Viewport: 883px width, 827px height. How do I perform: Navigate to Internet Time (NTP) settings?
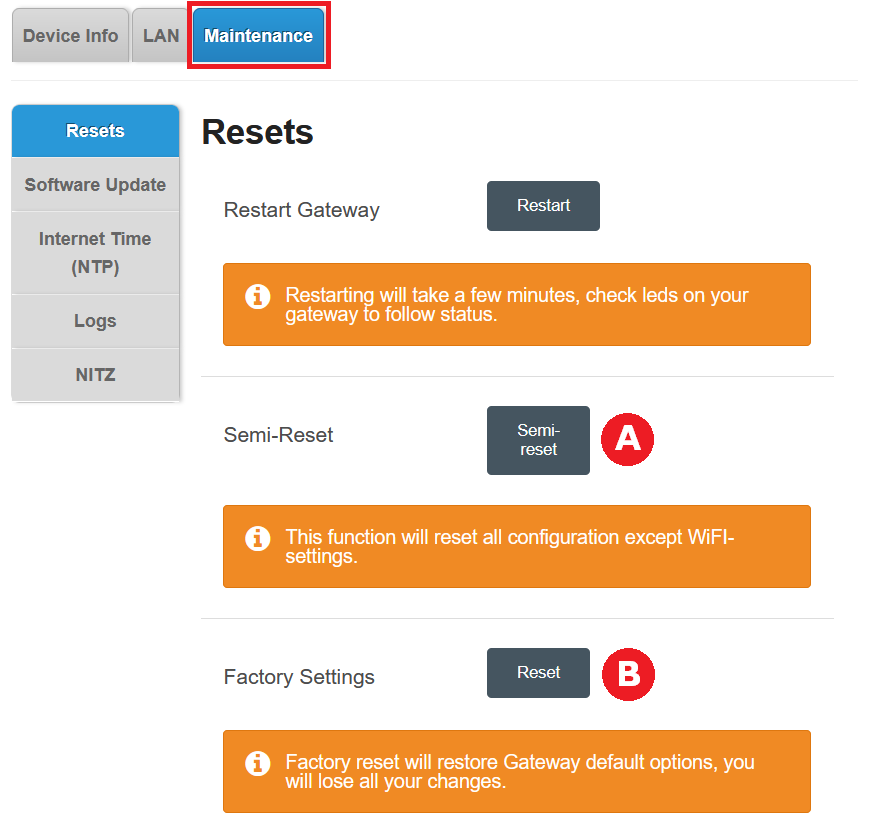95,252
